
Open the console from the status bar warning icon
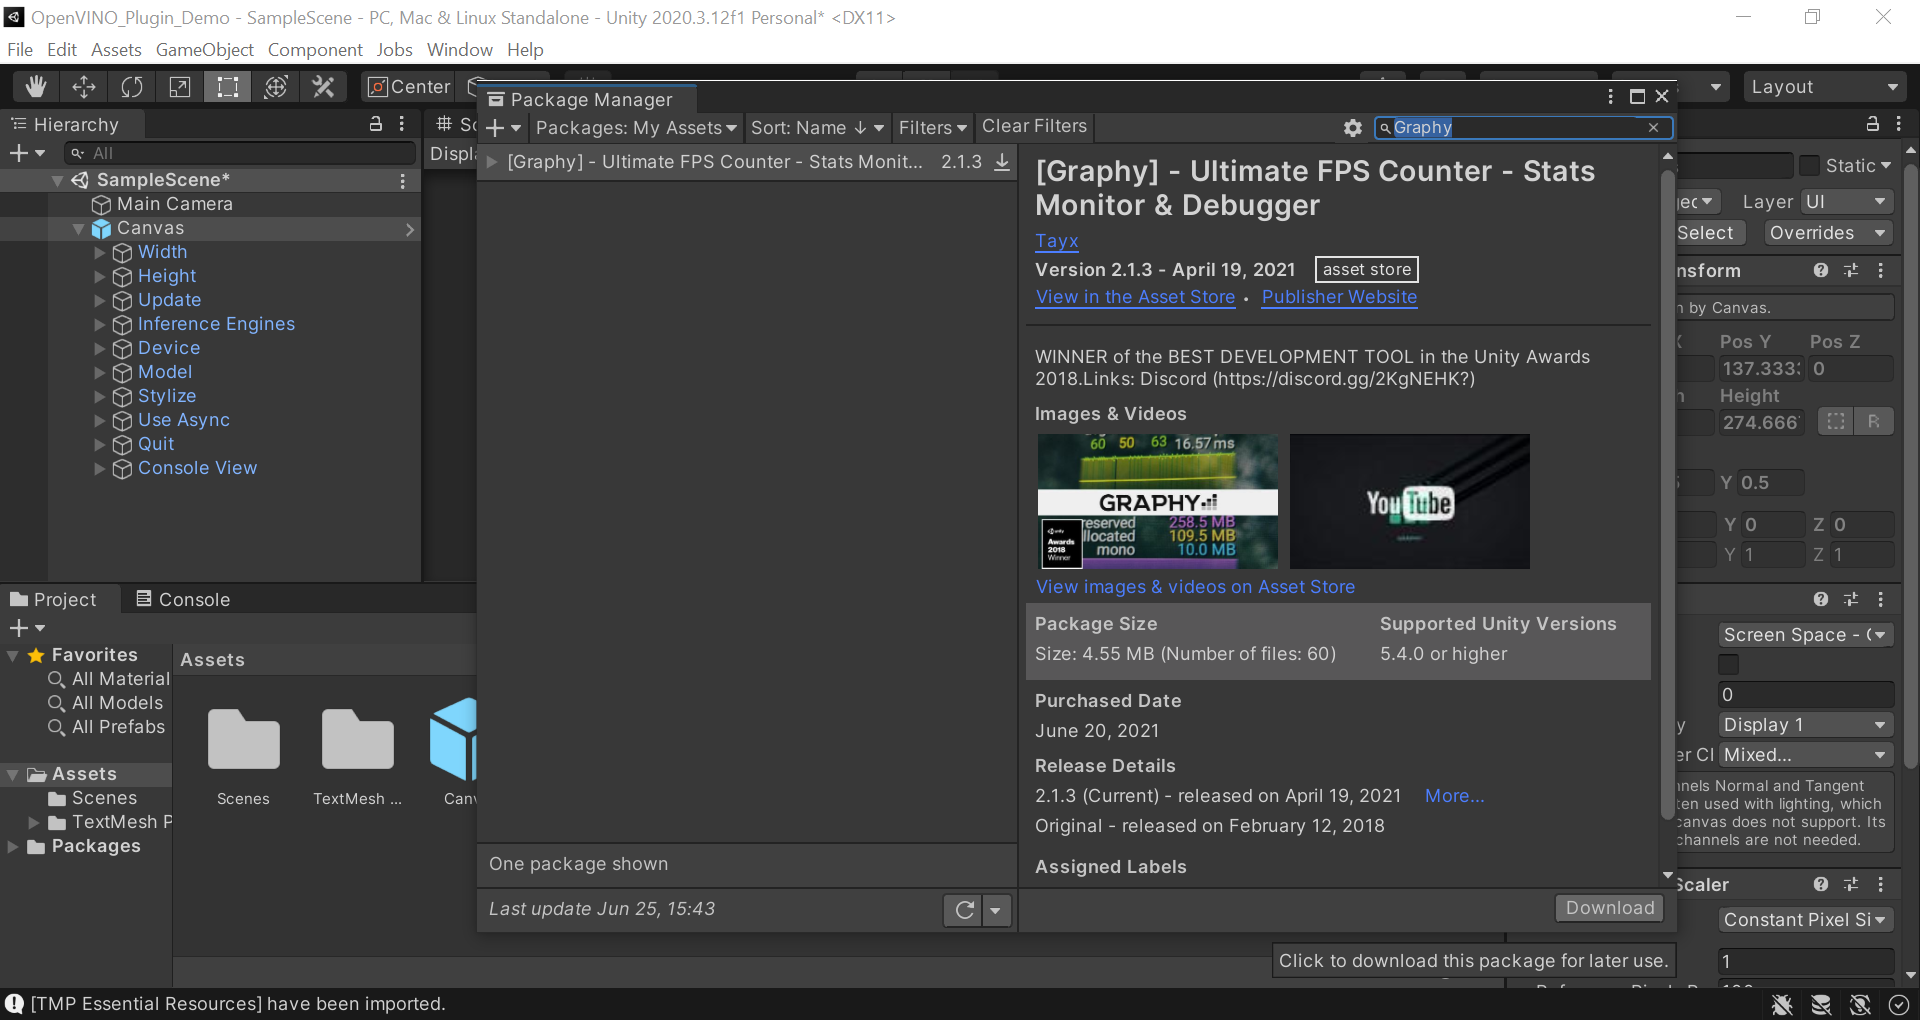tap(14, 1003)
